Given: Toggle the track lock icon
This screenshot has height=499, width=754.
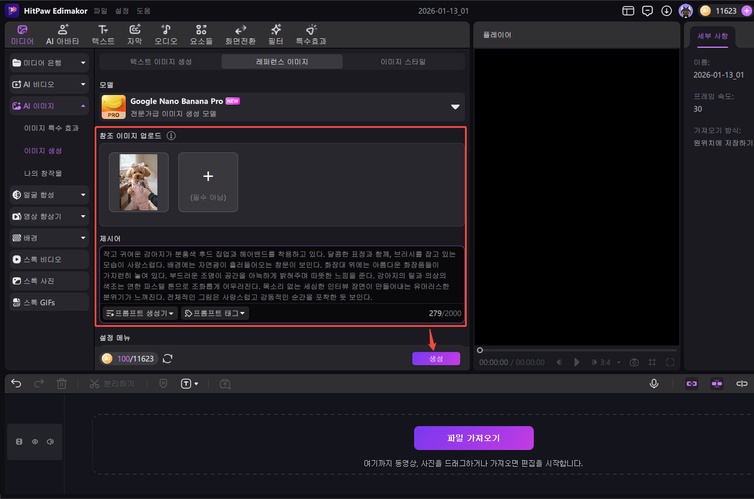Looking at the screenshot, I should pos(19,441).
